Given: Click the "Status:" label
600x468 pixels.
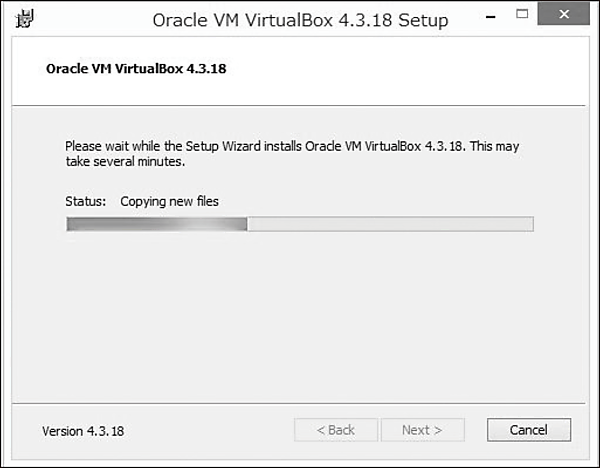Looking at the screenshot, I should click(x=85, y=201).
